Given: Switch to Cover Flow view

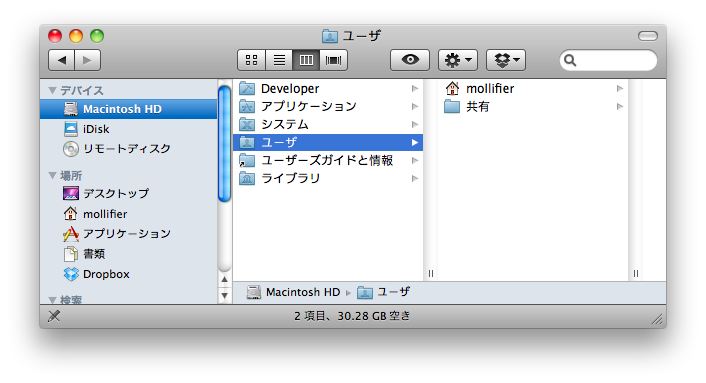Looking at the screenshot, I should click(x=334, y=60).
